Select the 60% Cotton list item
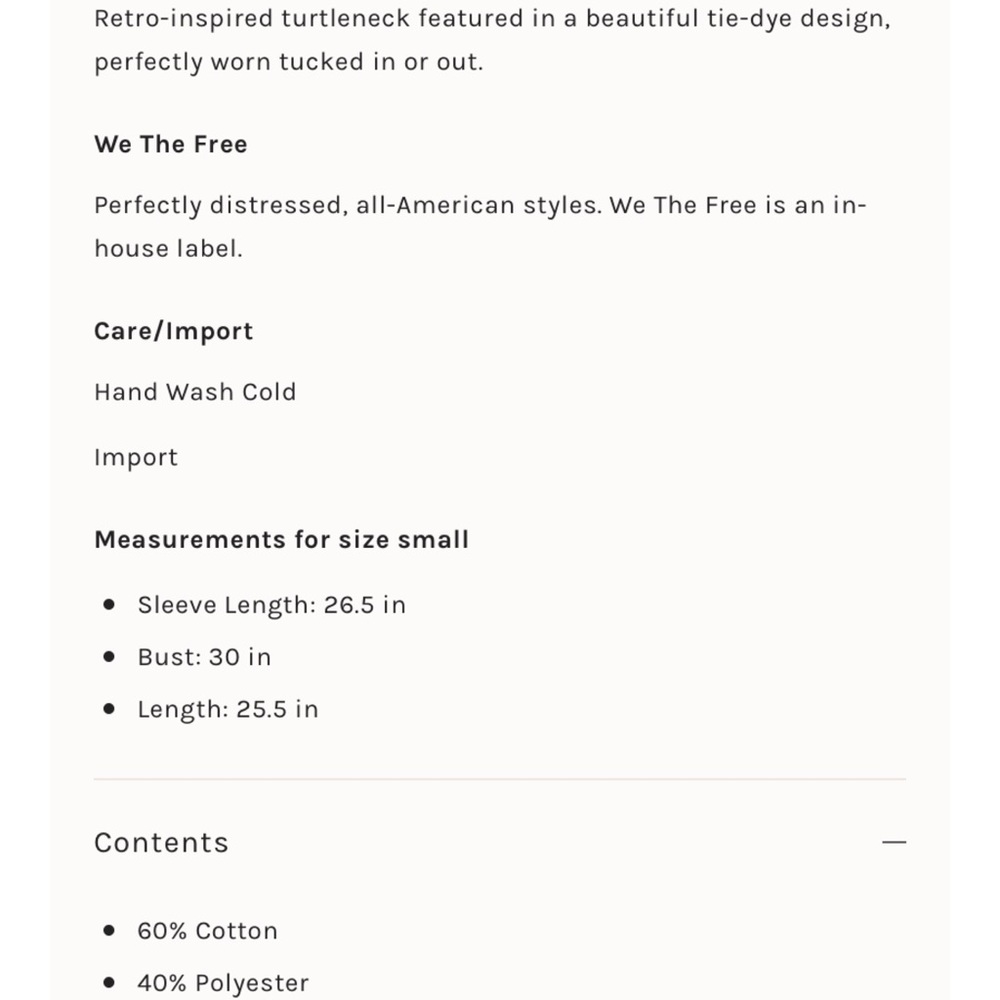1000x1000 pixels. [x=207, y=930]
